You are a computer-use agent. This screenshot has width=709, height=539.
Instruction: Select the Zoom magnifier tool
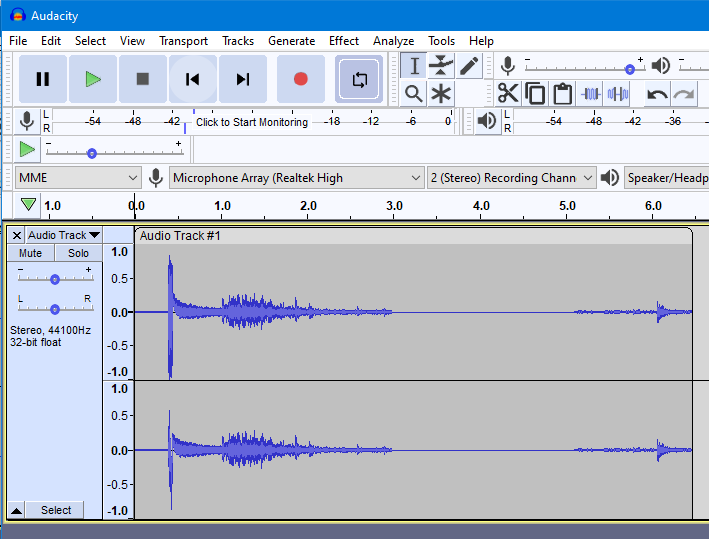414,94
